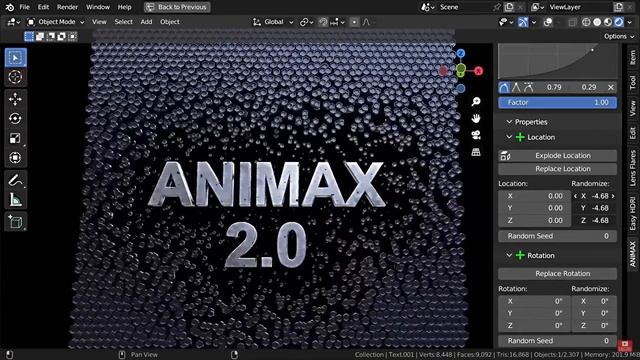The height and width of the screenshot is (360, 640).
Task: Open the viewport Add menu
Action: (146, 22)
